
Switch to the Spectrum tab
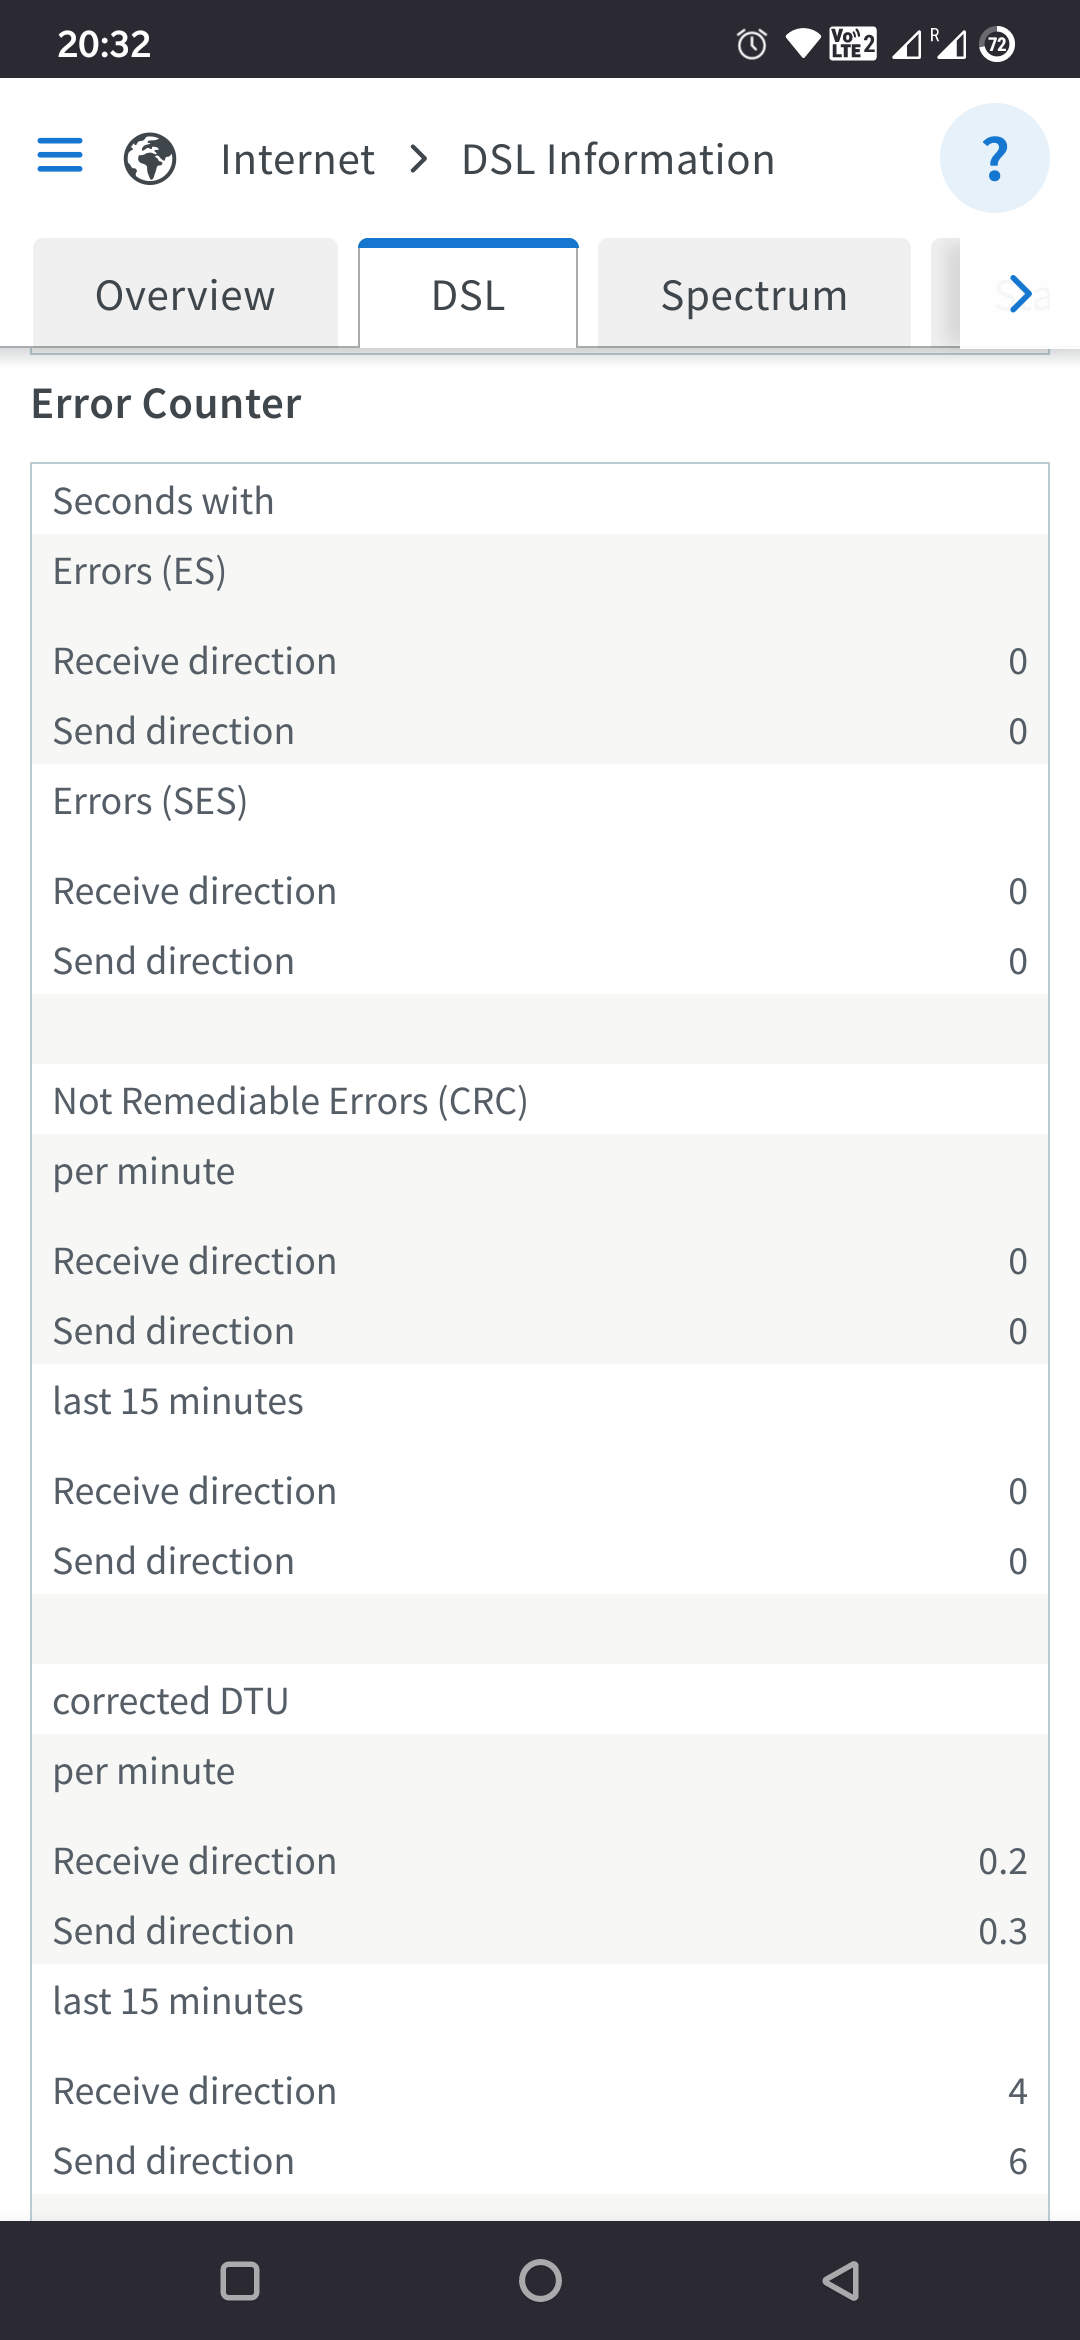(754, 293)
